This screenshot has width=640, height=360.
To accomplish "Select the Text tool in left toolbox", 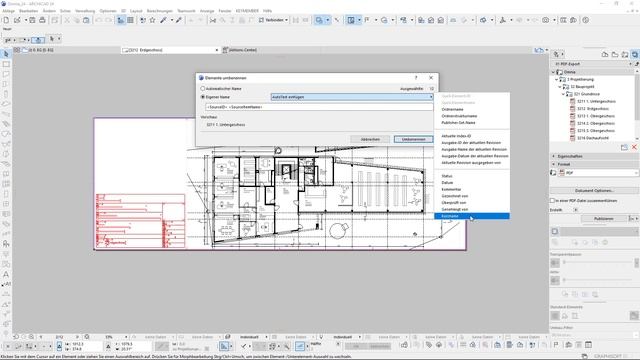I will coord(6,275).
